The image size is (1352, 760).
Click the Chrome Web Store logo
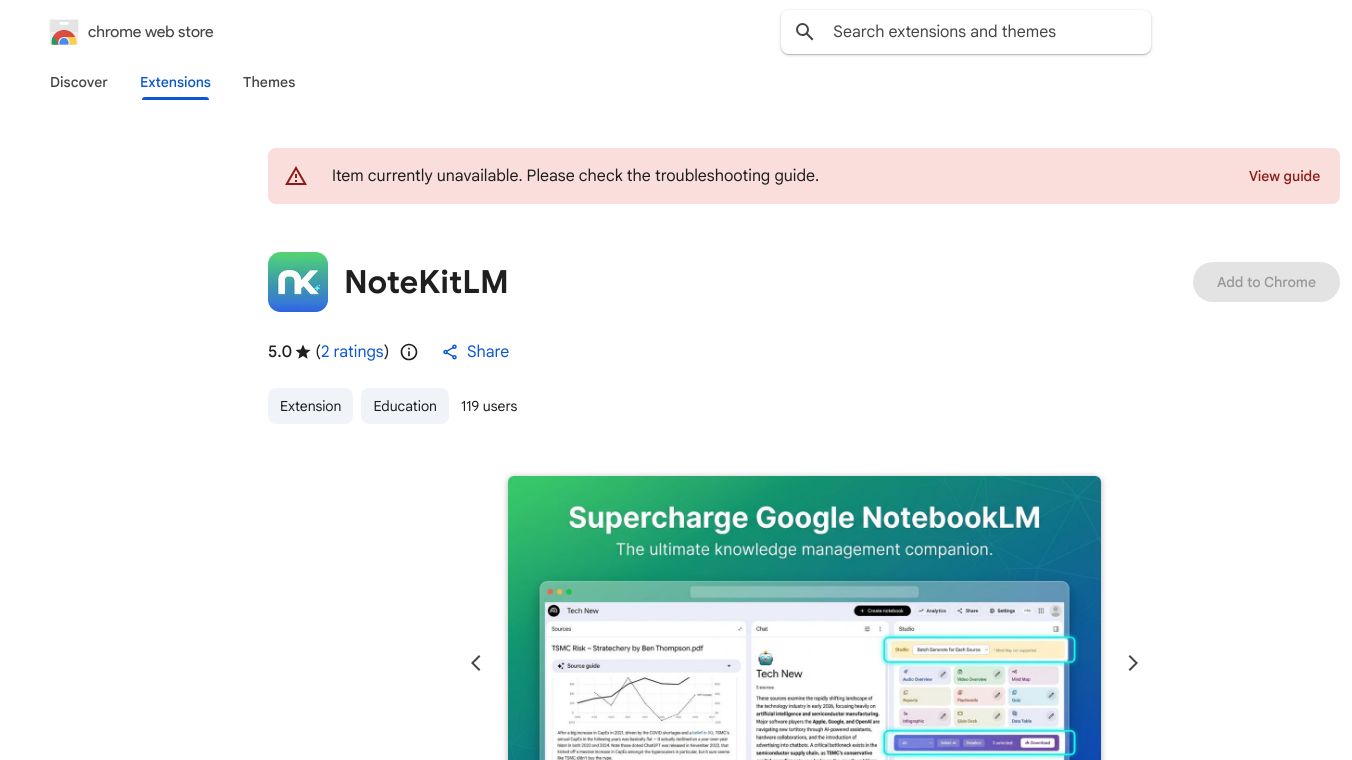[x=63, y=31]
